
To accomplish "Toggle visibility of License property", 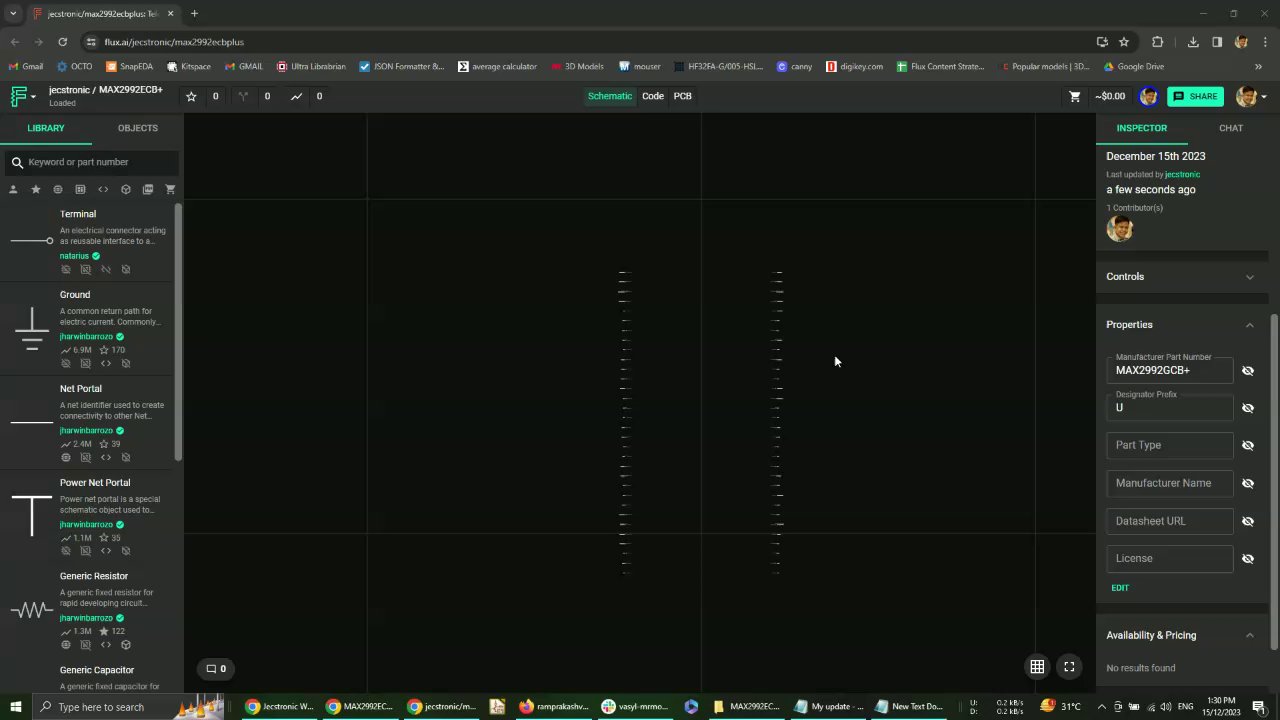I will 1248,559.
